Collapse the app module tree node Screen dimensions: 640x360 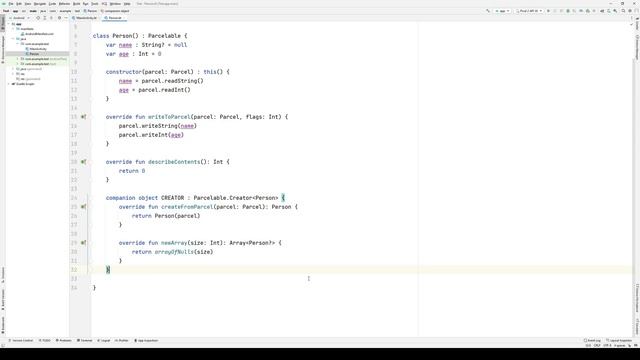pyautogui.click(x=9, y=24)
